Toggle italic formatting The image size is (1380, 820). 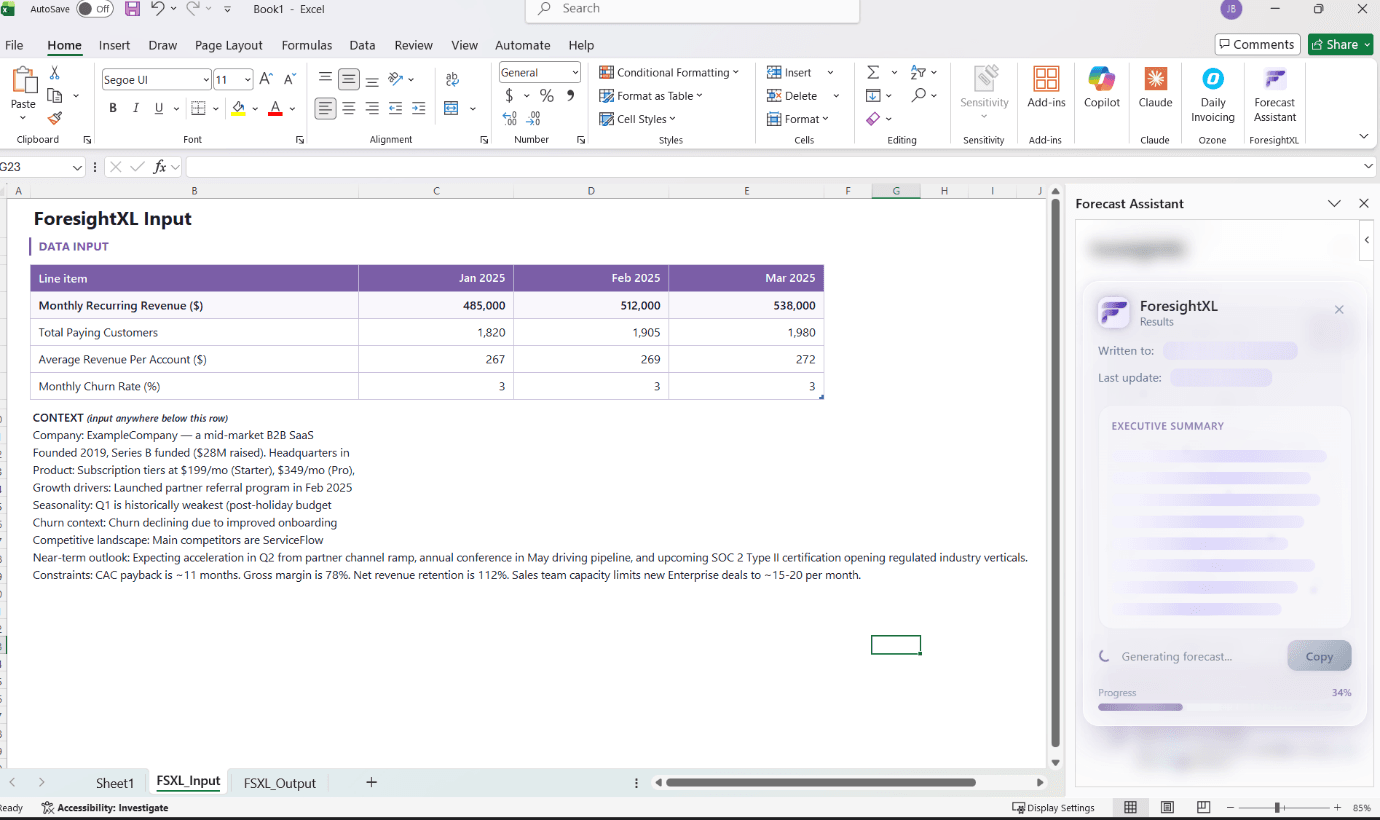135,107
